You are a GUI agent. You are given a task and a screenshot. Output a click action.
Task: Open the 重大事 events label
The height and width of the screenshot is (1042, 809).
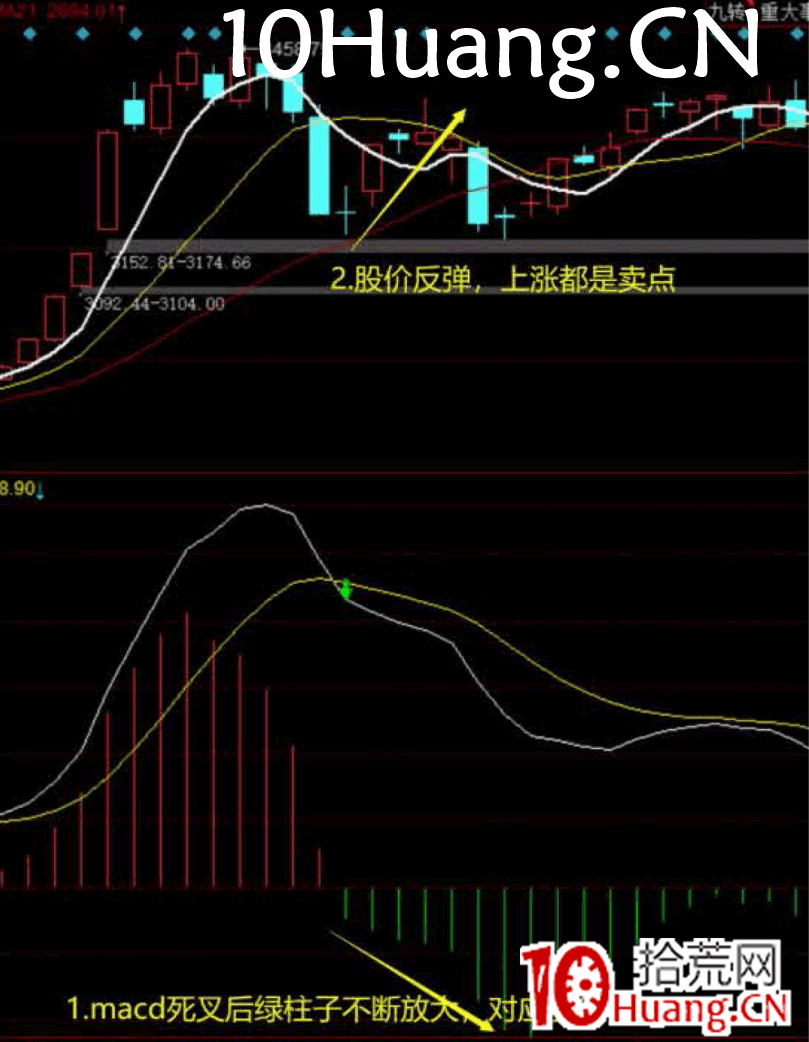point(784,11)
